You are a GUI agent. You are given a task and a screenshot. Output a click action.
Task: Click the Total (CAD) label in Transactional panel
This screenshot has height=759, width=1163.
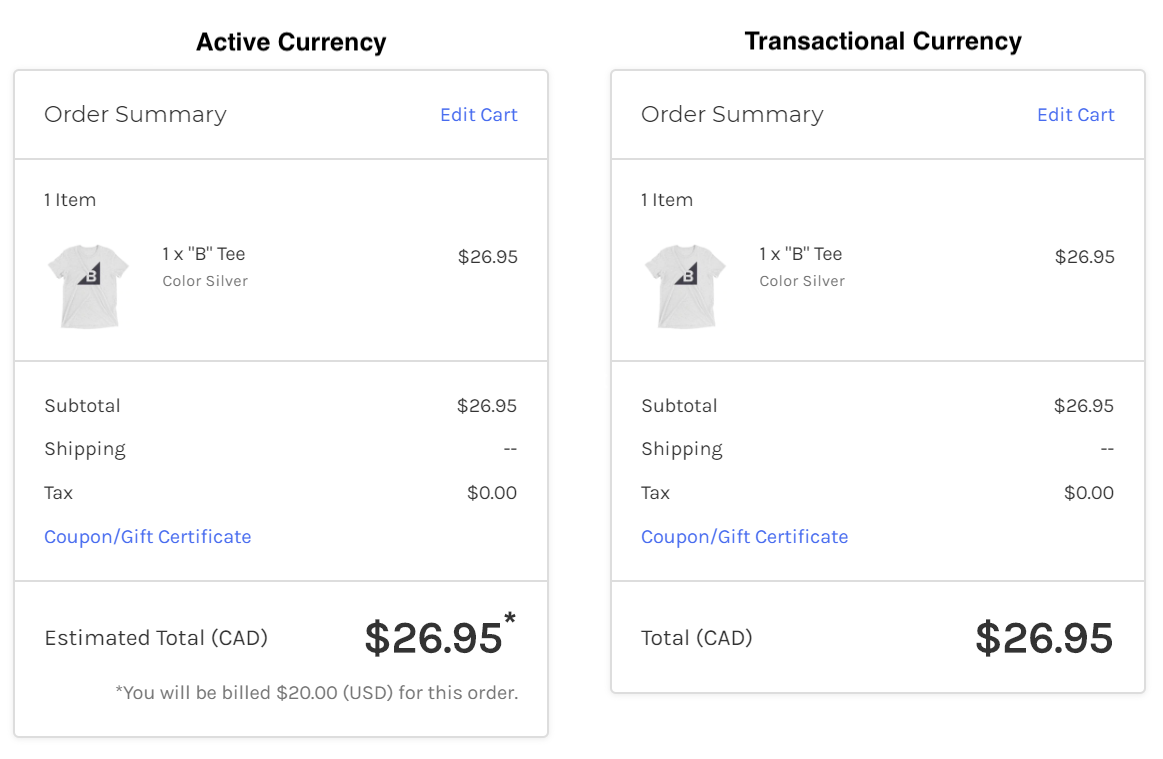tap(696, 638)
